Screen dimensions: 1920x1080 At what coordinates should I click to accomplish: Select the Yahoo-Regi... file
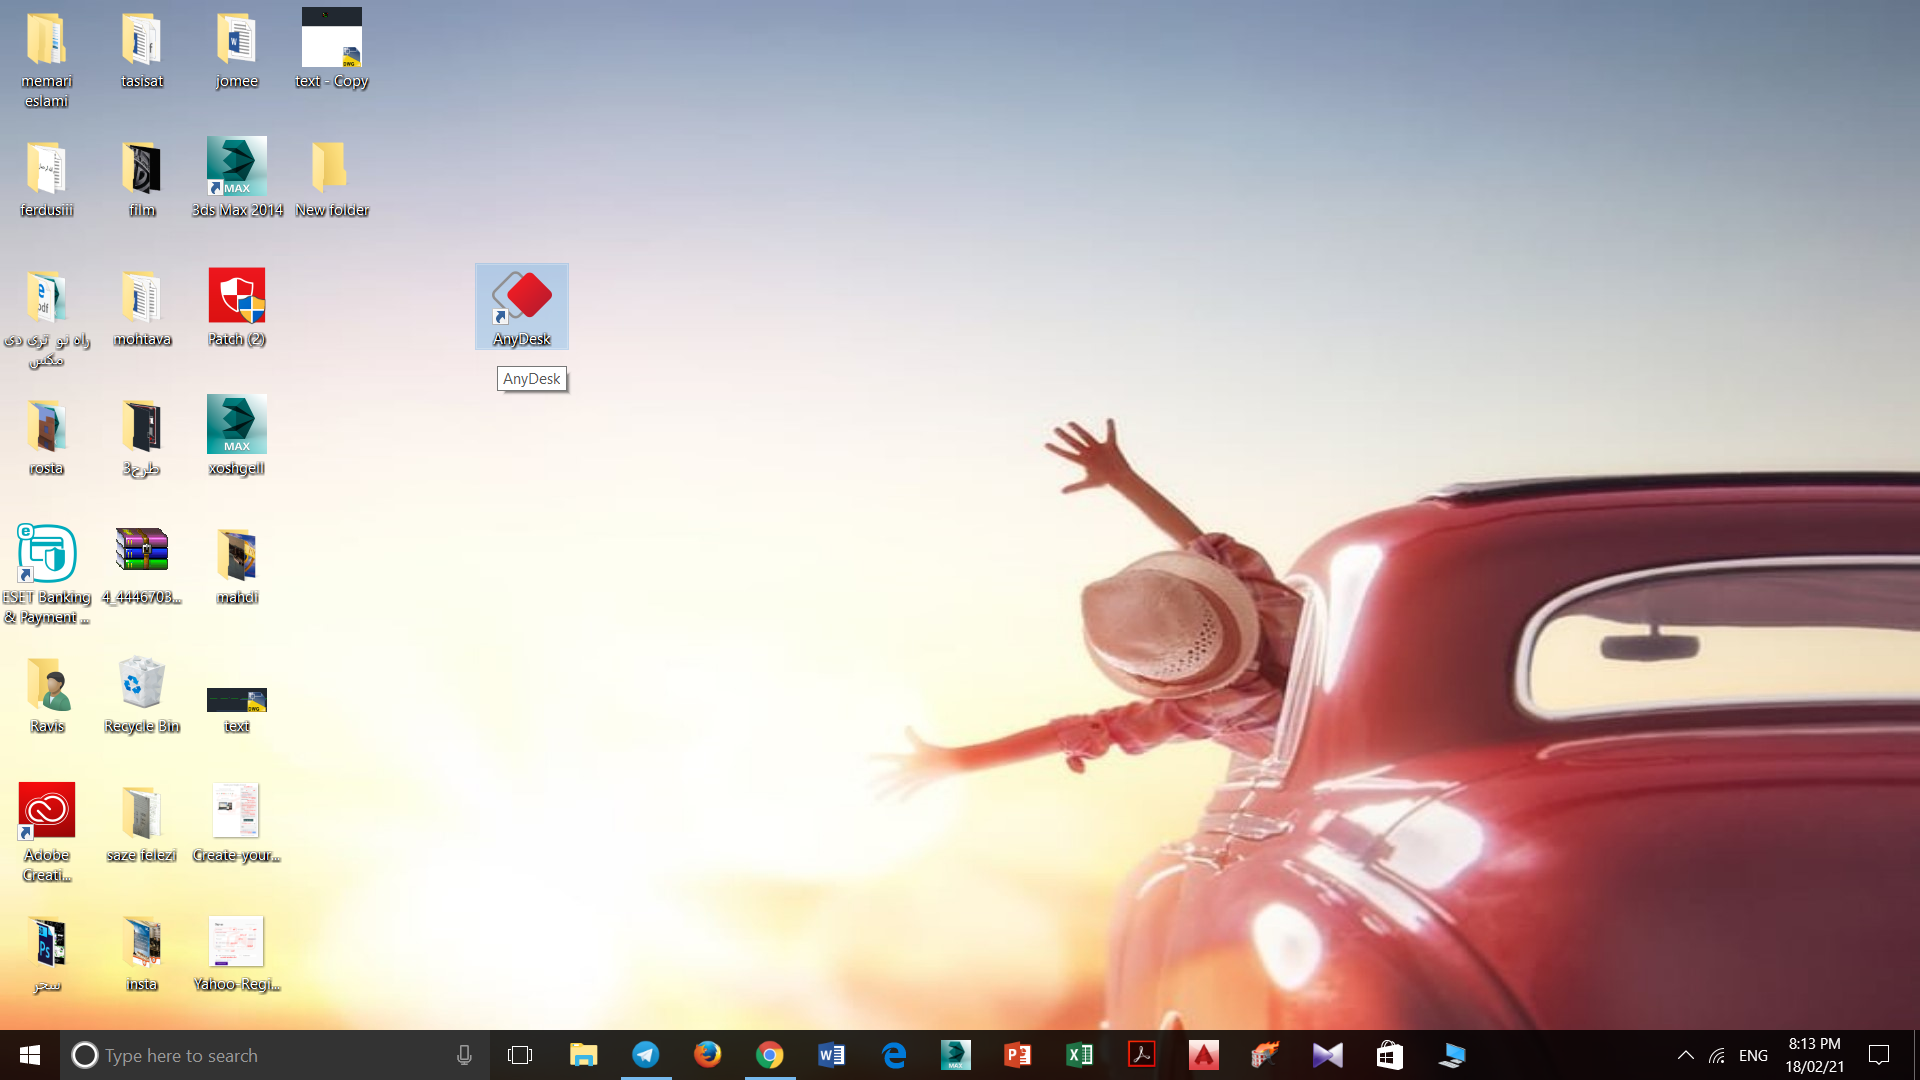237,953
